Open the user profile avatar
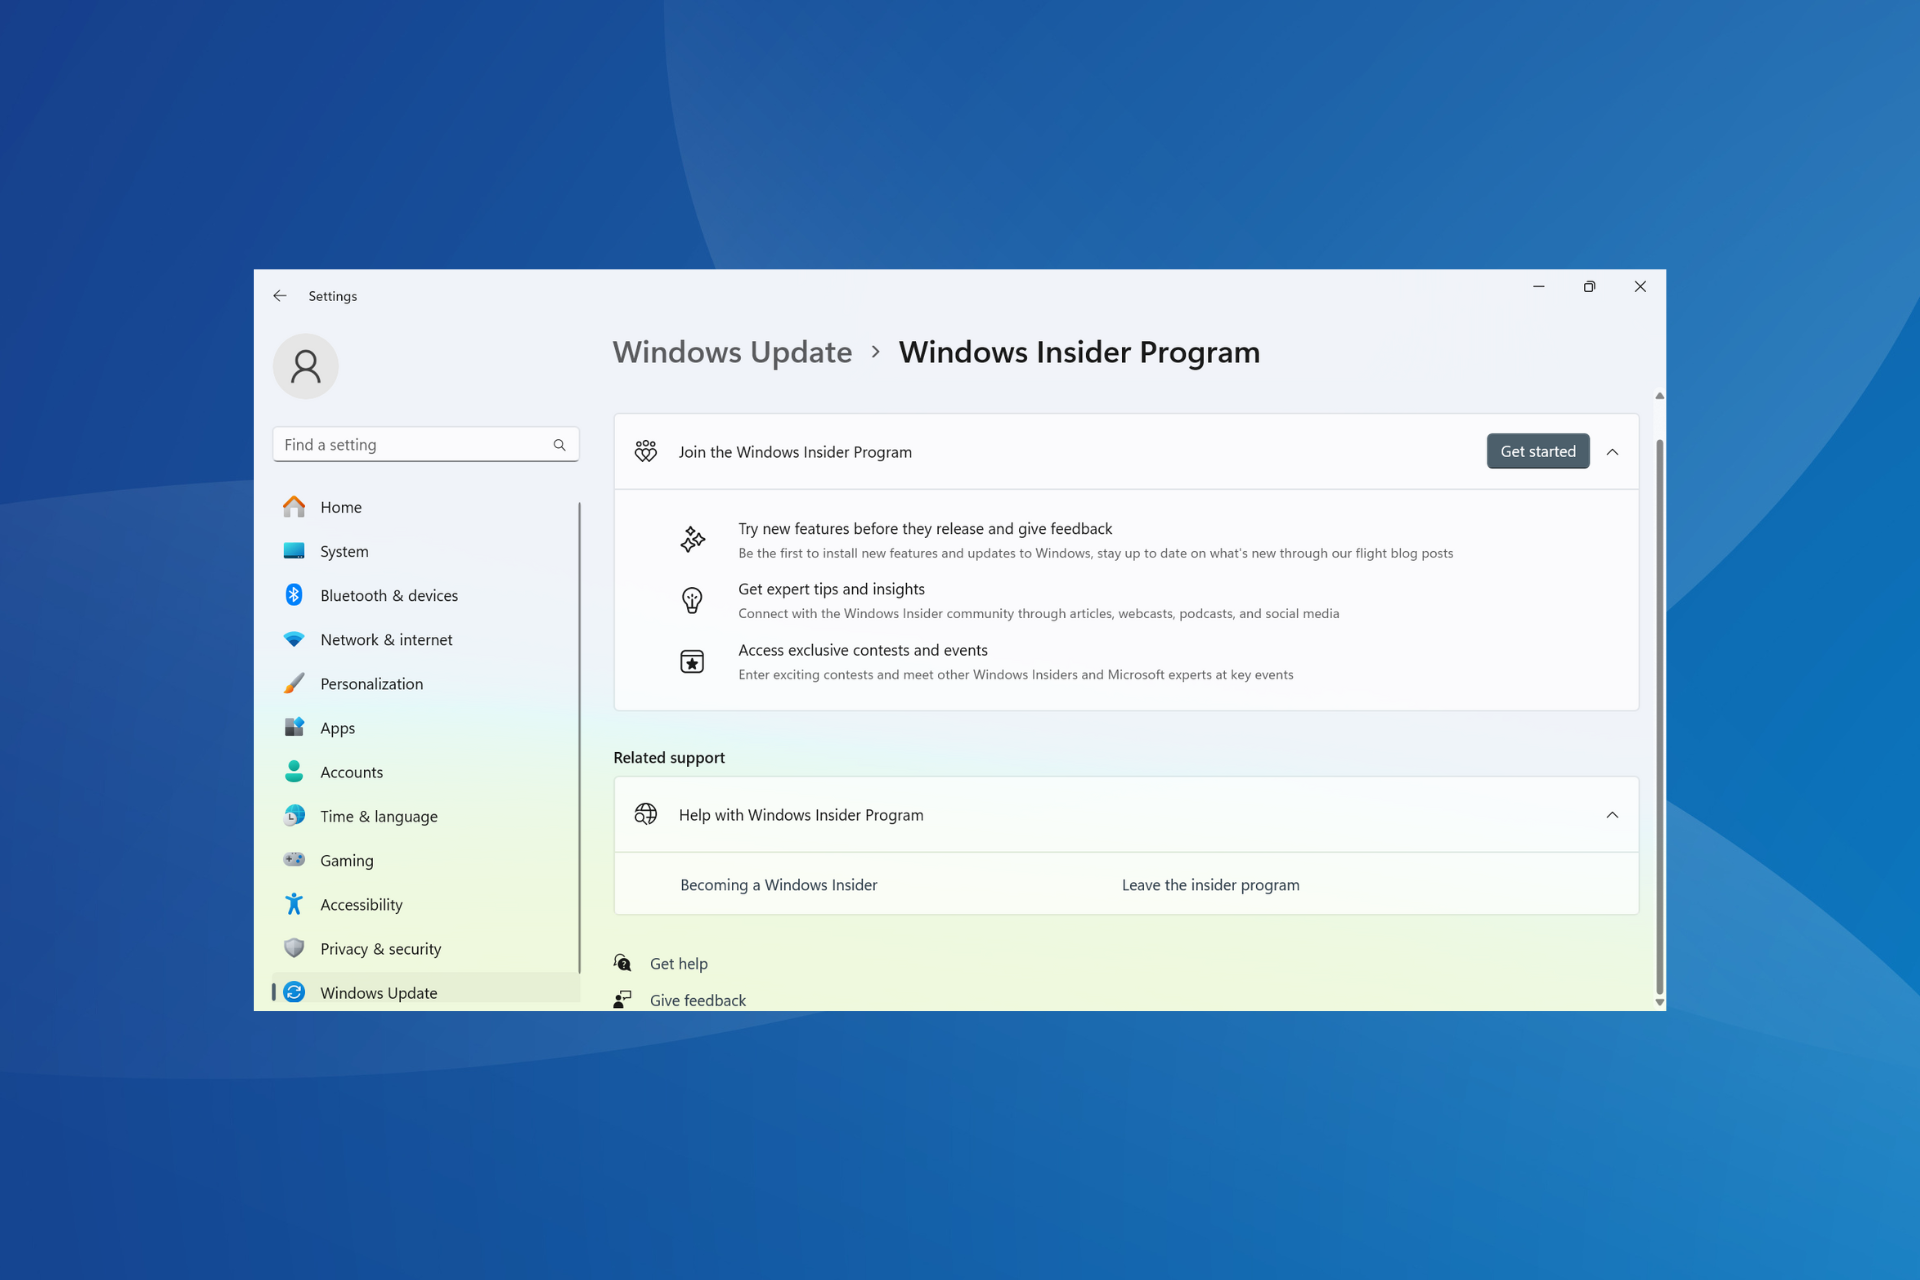1920x1280 pixels. tap(306, 366)
